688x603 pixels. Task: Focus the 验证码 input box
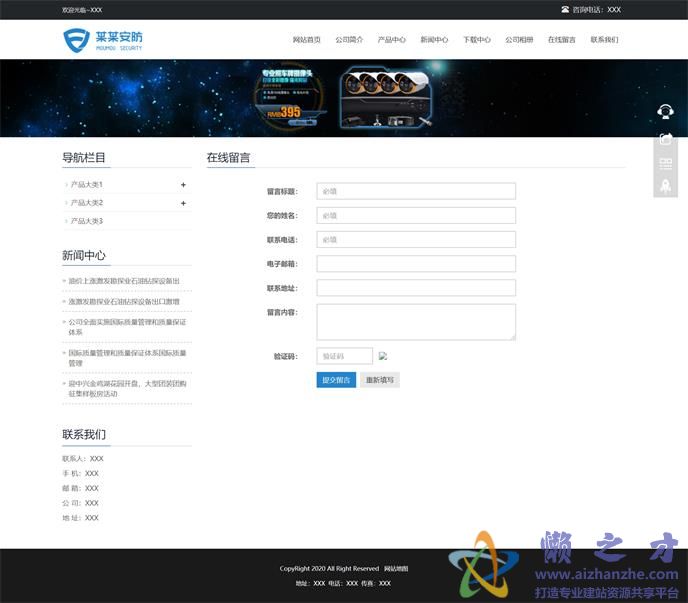(344, 356)
